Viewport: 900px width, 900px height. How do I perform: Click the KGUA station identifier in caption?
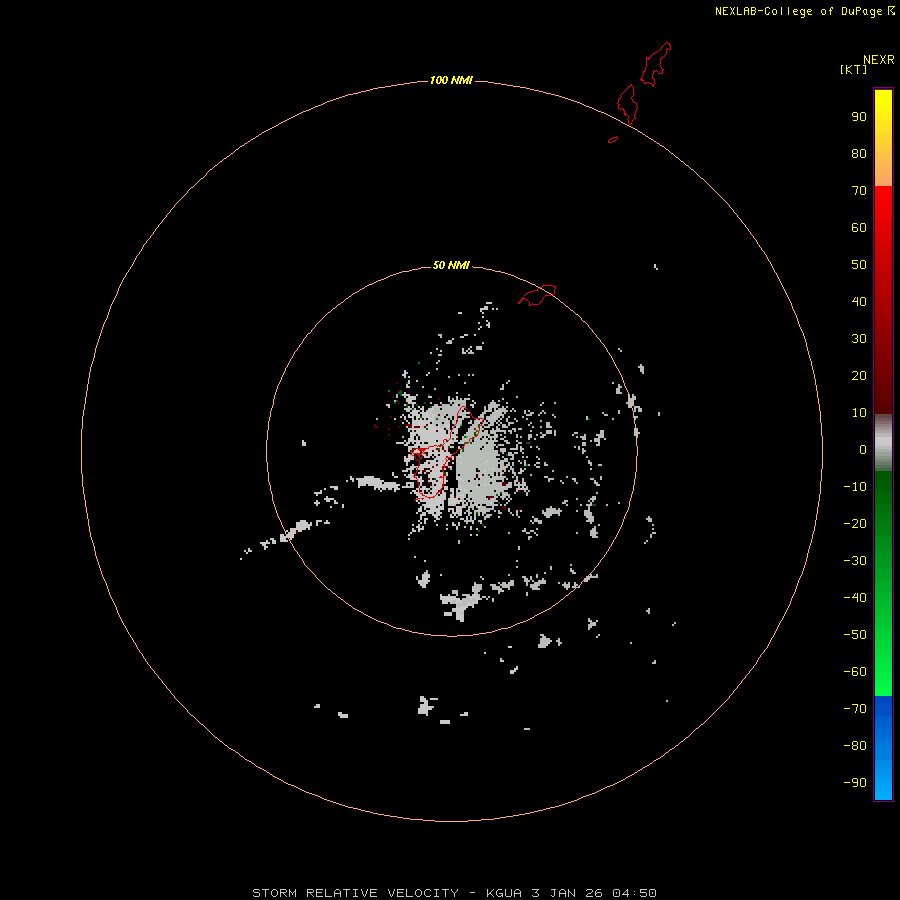click(x=503, y=893)
